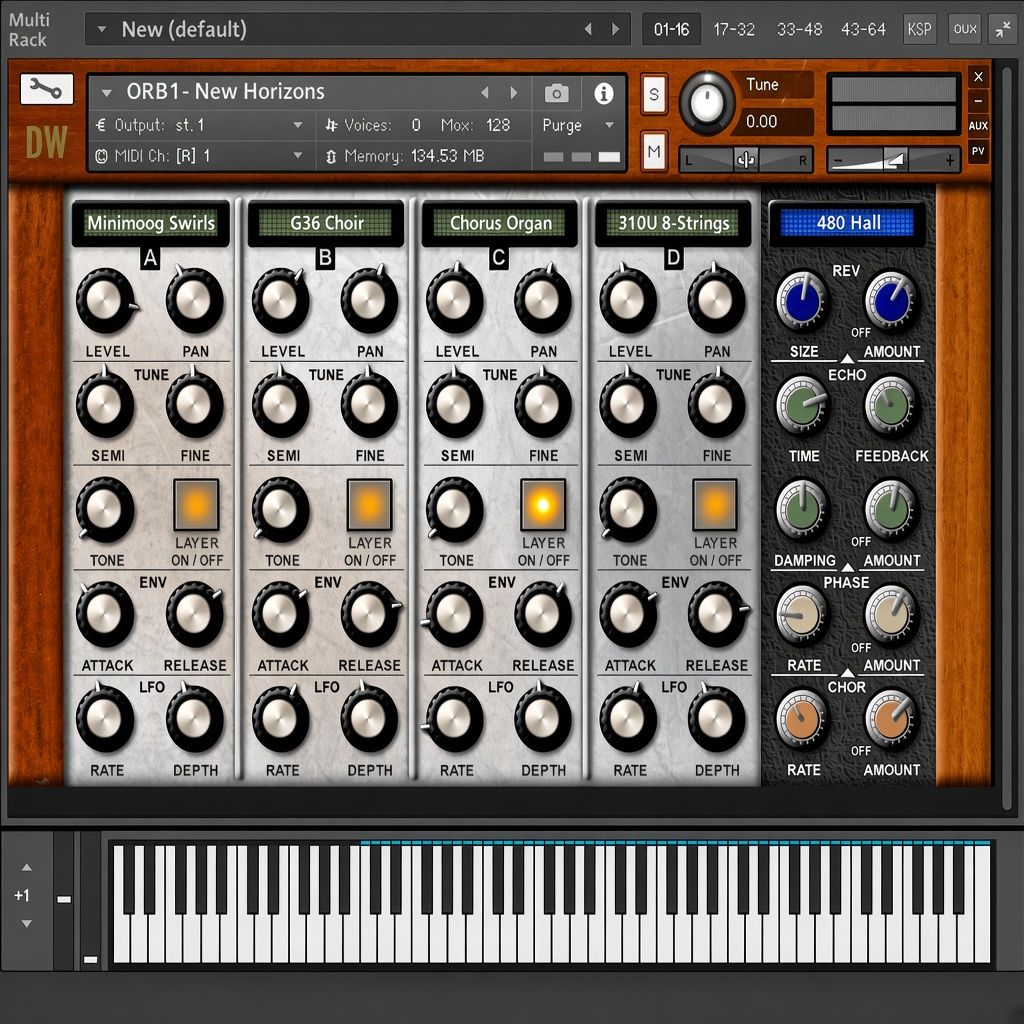Click the pitch bend wheel strip
Viewport: 1024px width, 1024px height.
coord(64,900)
